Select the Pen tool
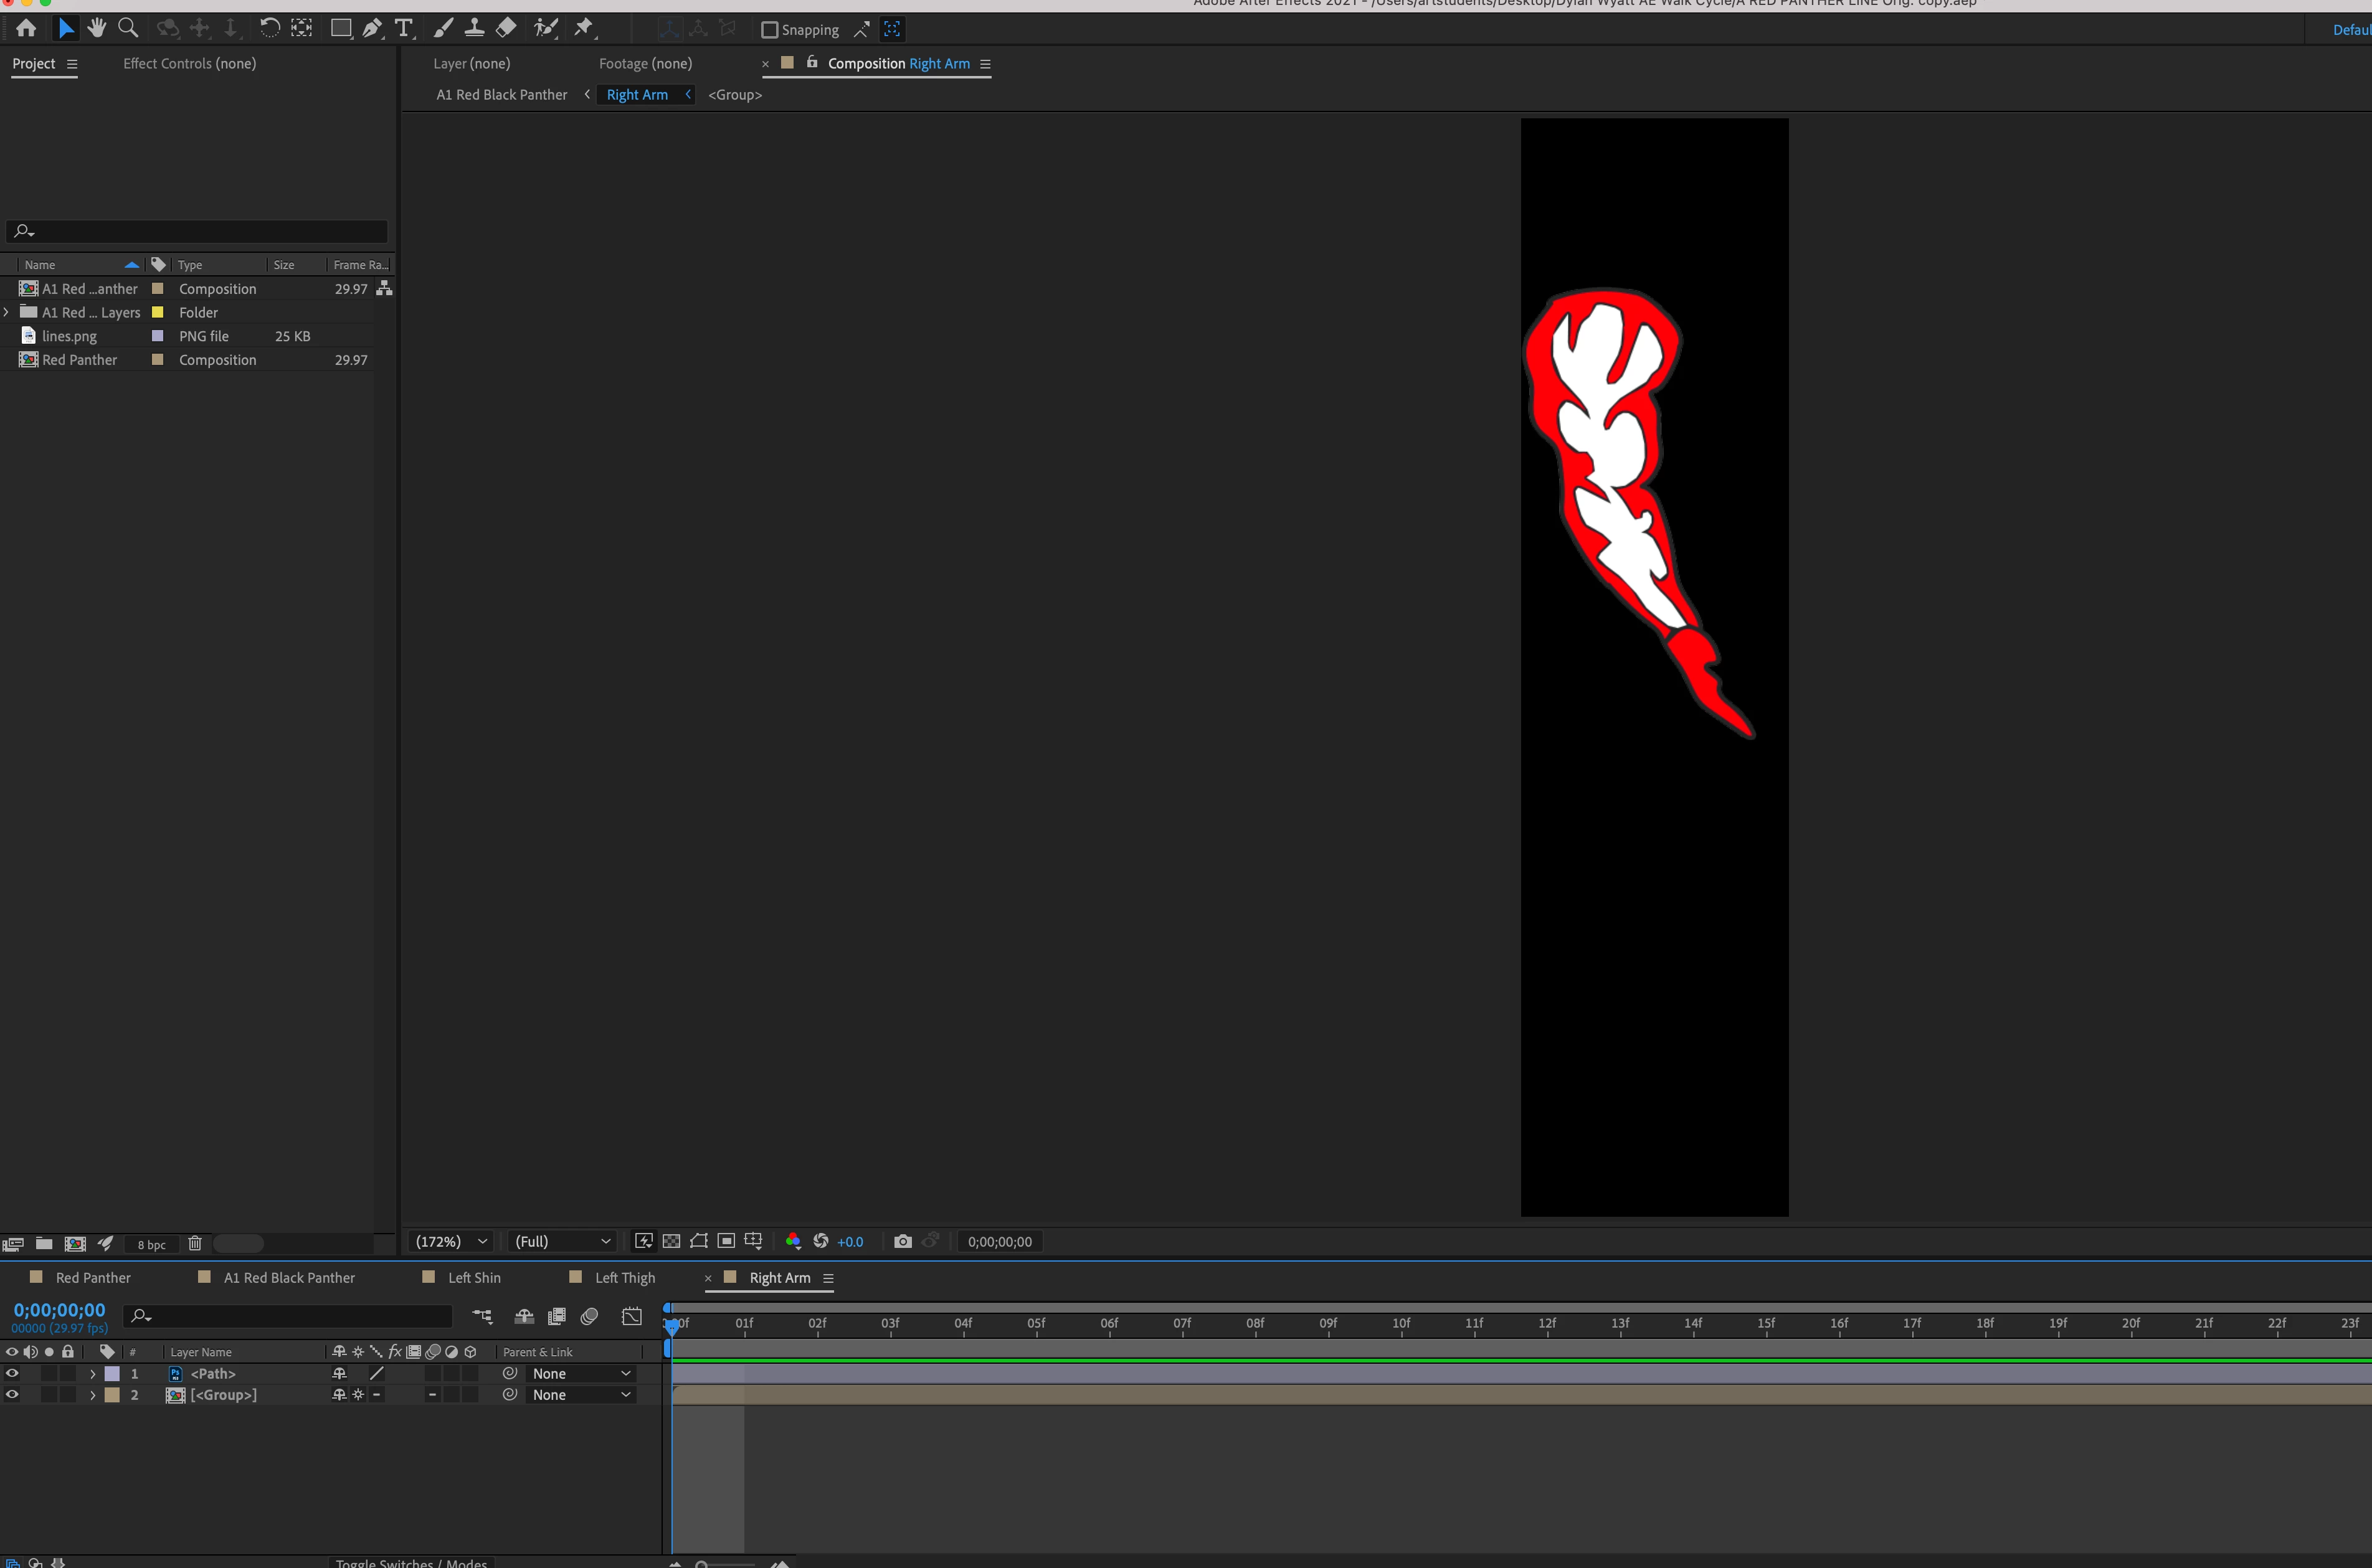Image resolution: width=2372 pixels, height=1568 pixels. 372,28
